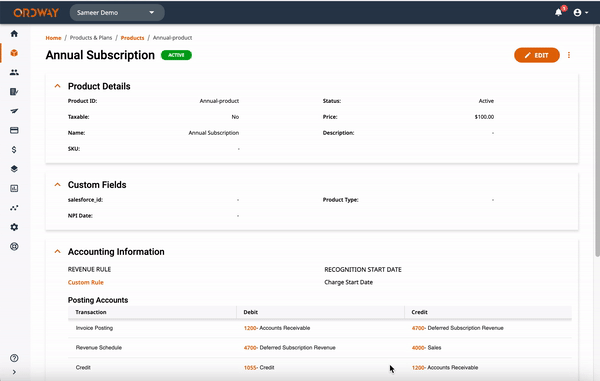Open the question mark help icon
Image resolution: width=600 pixels, height=381 pixels.
pos(14,358)
